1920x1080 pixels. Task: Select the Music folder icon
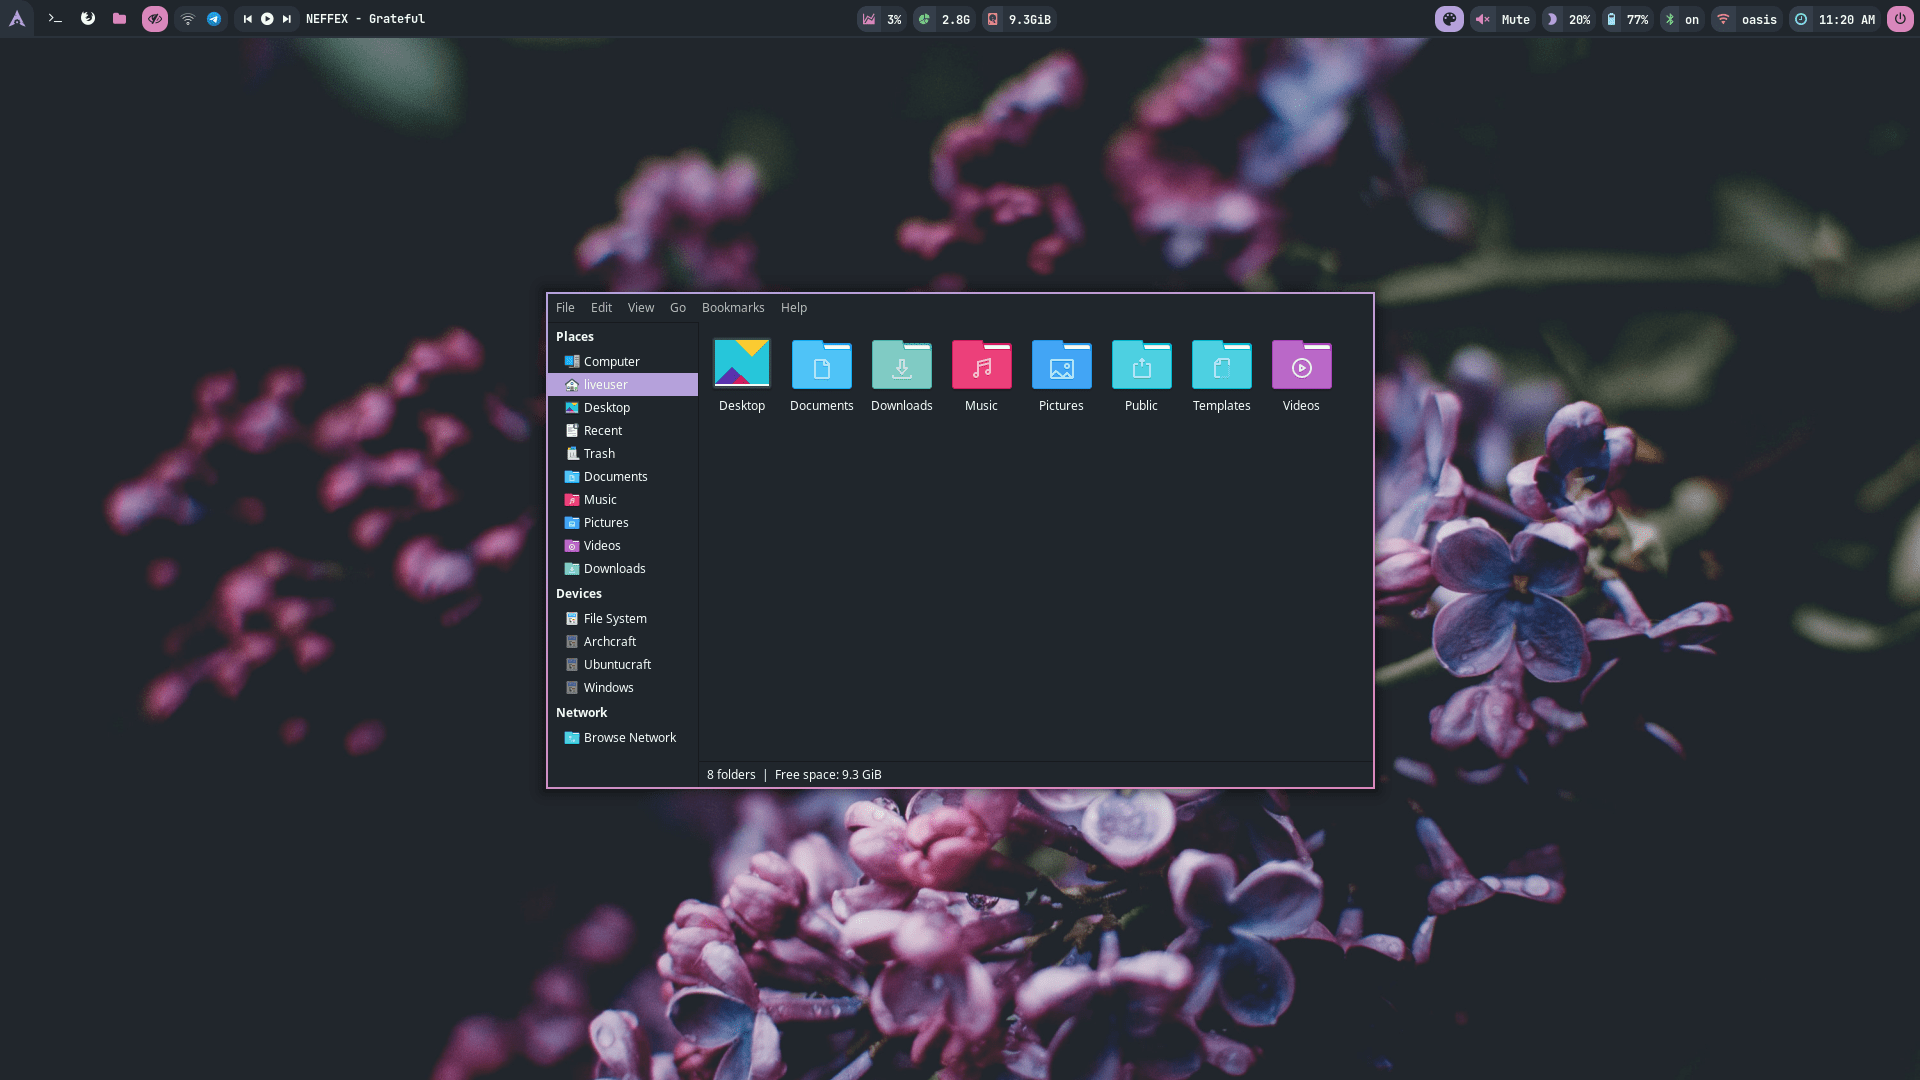coord(981,365)
